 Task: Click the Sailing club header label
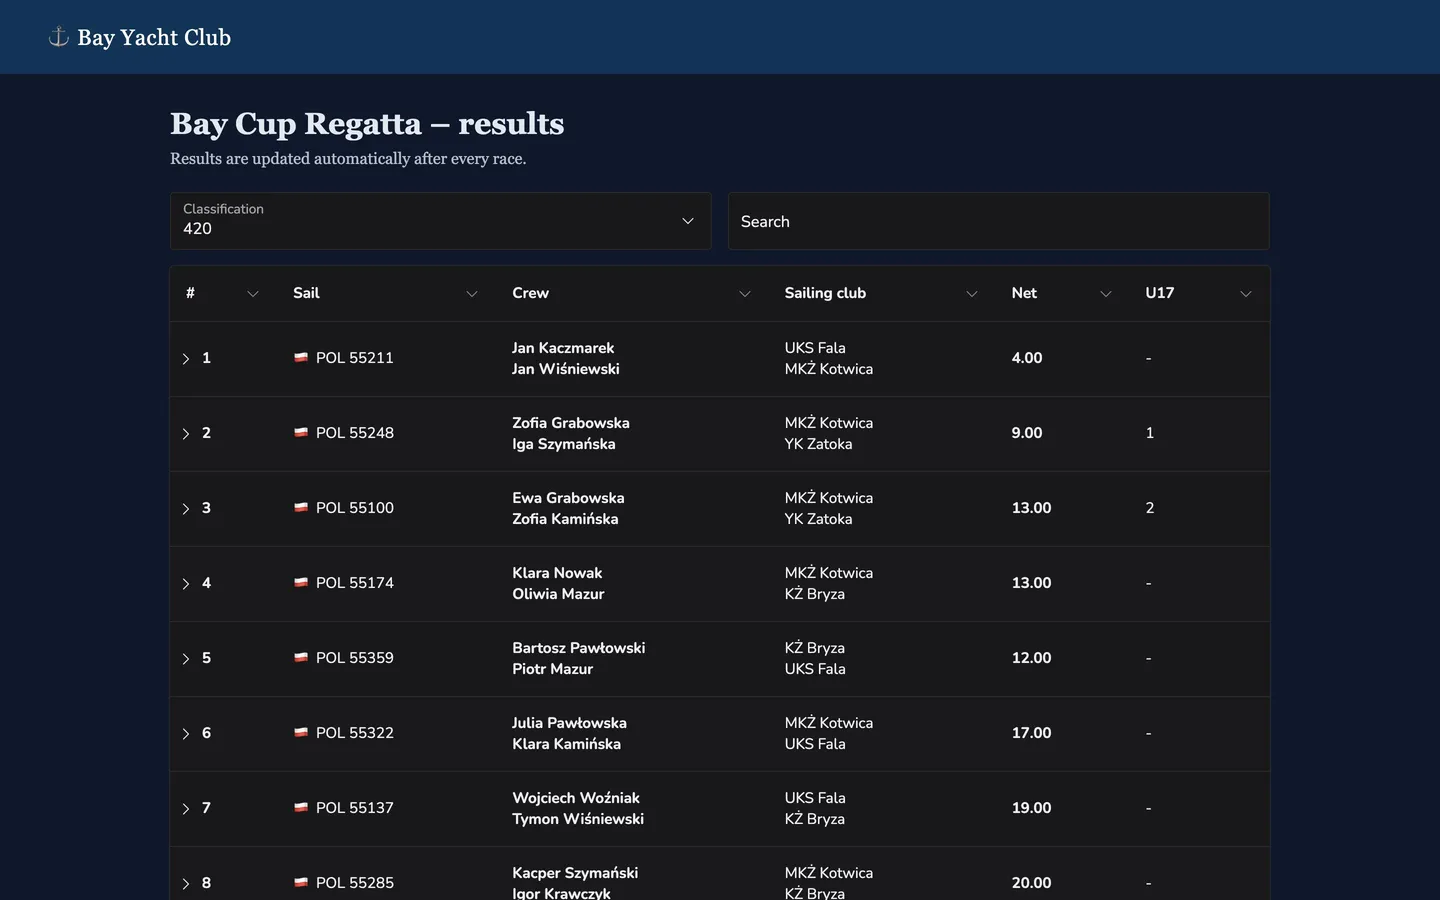pyautogui.click(x=825, y=293)
